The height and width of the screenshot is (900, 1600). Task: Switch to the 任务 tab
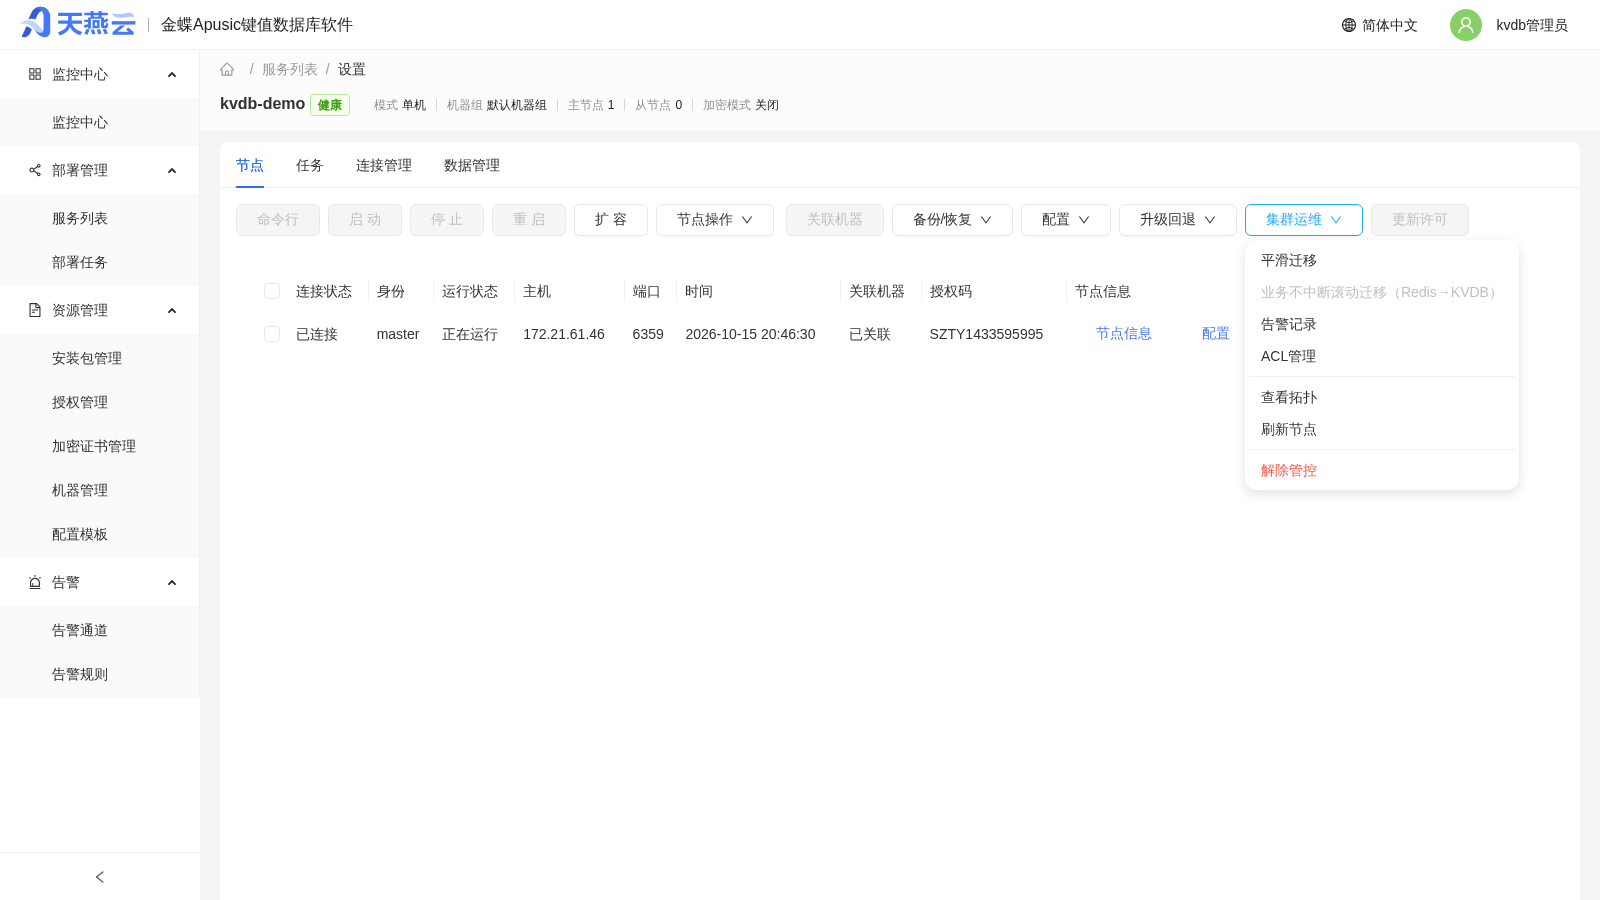click(x=310, y=165)
